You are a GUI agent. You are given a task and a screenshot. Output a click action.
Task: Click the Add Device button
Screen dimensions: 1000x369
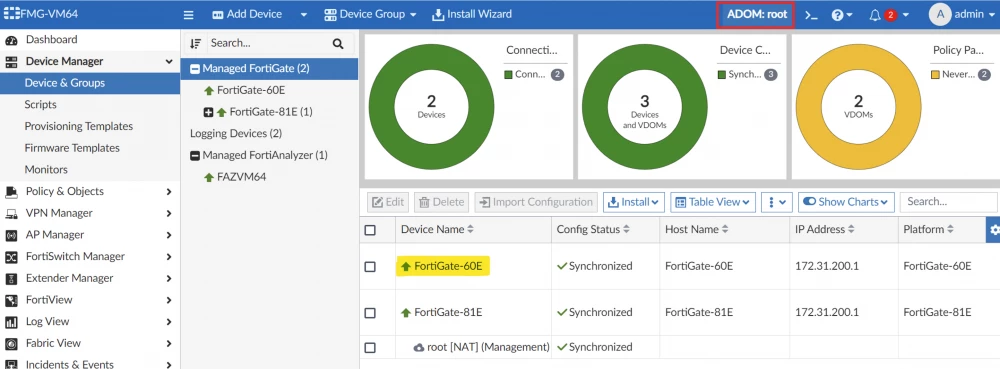(247, 14)
